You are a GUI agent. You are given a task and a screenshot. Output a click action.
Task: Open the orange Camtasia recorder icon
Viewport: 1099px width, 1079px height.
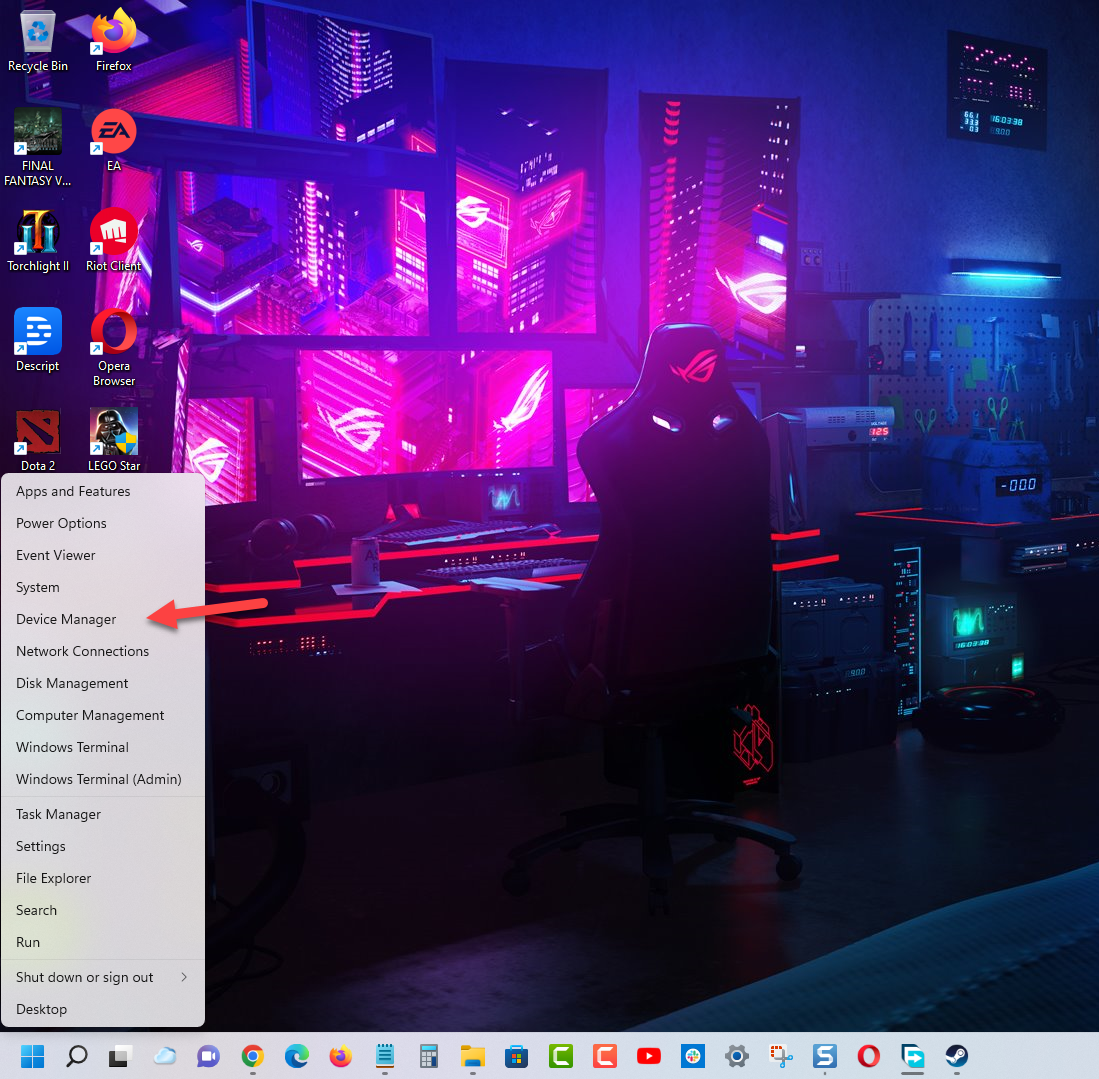pos(605,1056)
